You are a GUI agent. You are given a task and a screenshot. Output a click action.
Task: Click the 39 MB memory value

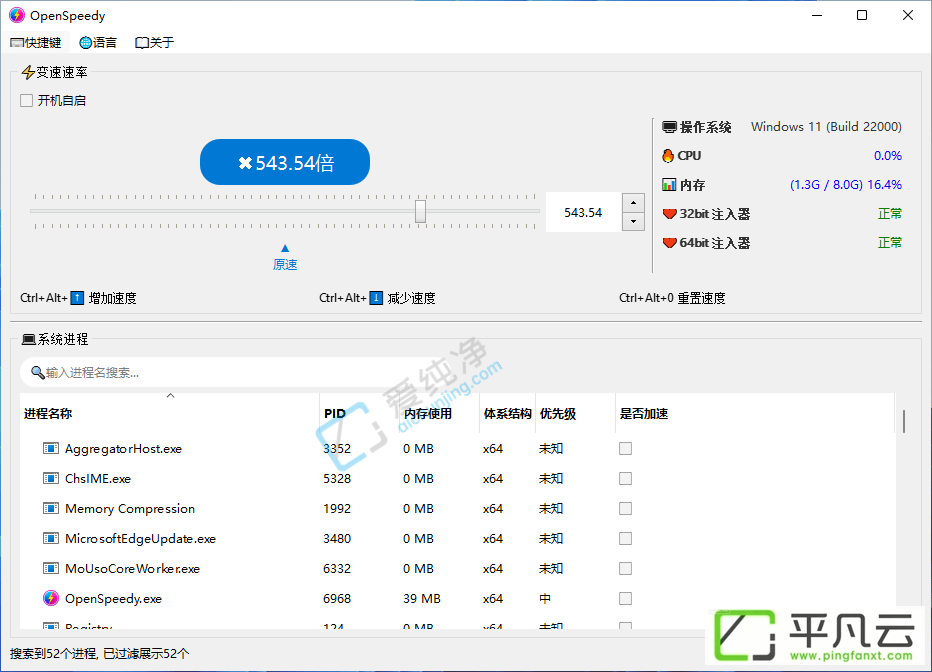coord(422,598)
